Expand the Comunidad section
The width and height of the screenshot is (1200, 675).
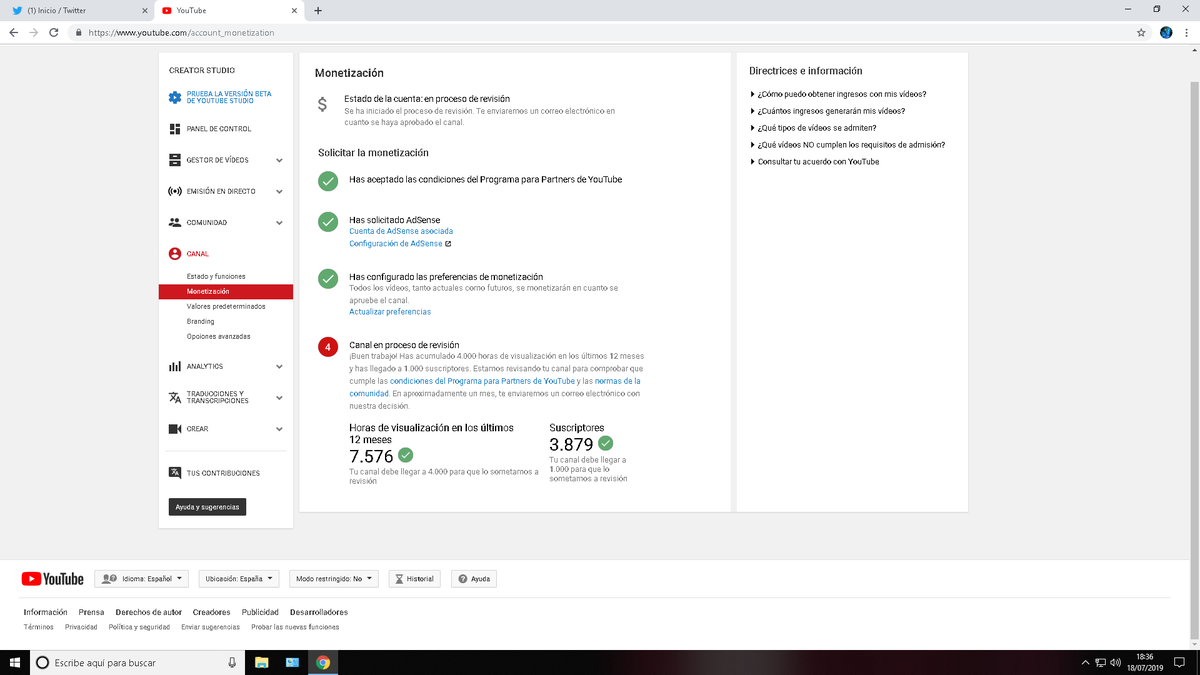tap(279, 222)
